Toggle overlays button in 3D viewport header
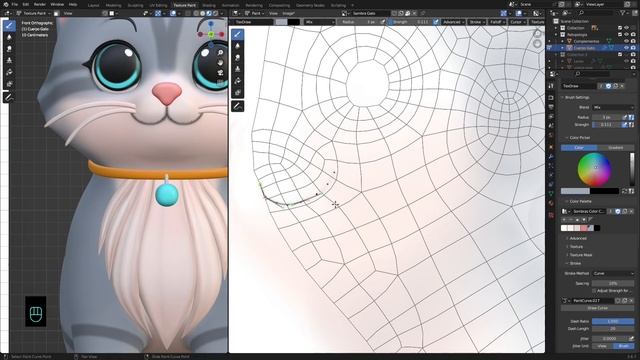640x360 pixels. point(173,13)
